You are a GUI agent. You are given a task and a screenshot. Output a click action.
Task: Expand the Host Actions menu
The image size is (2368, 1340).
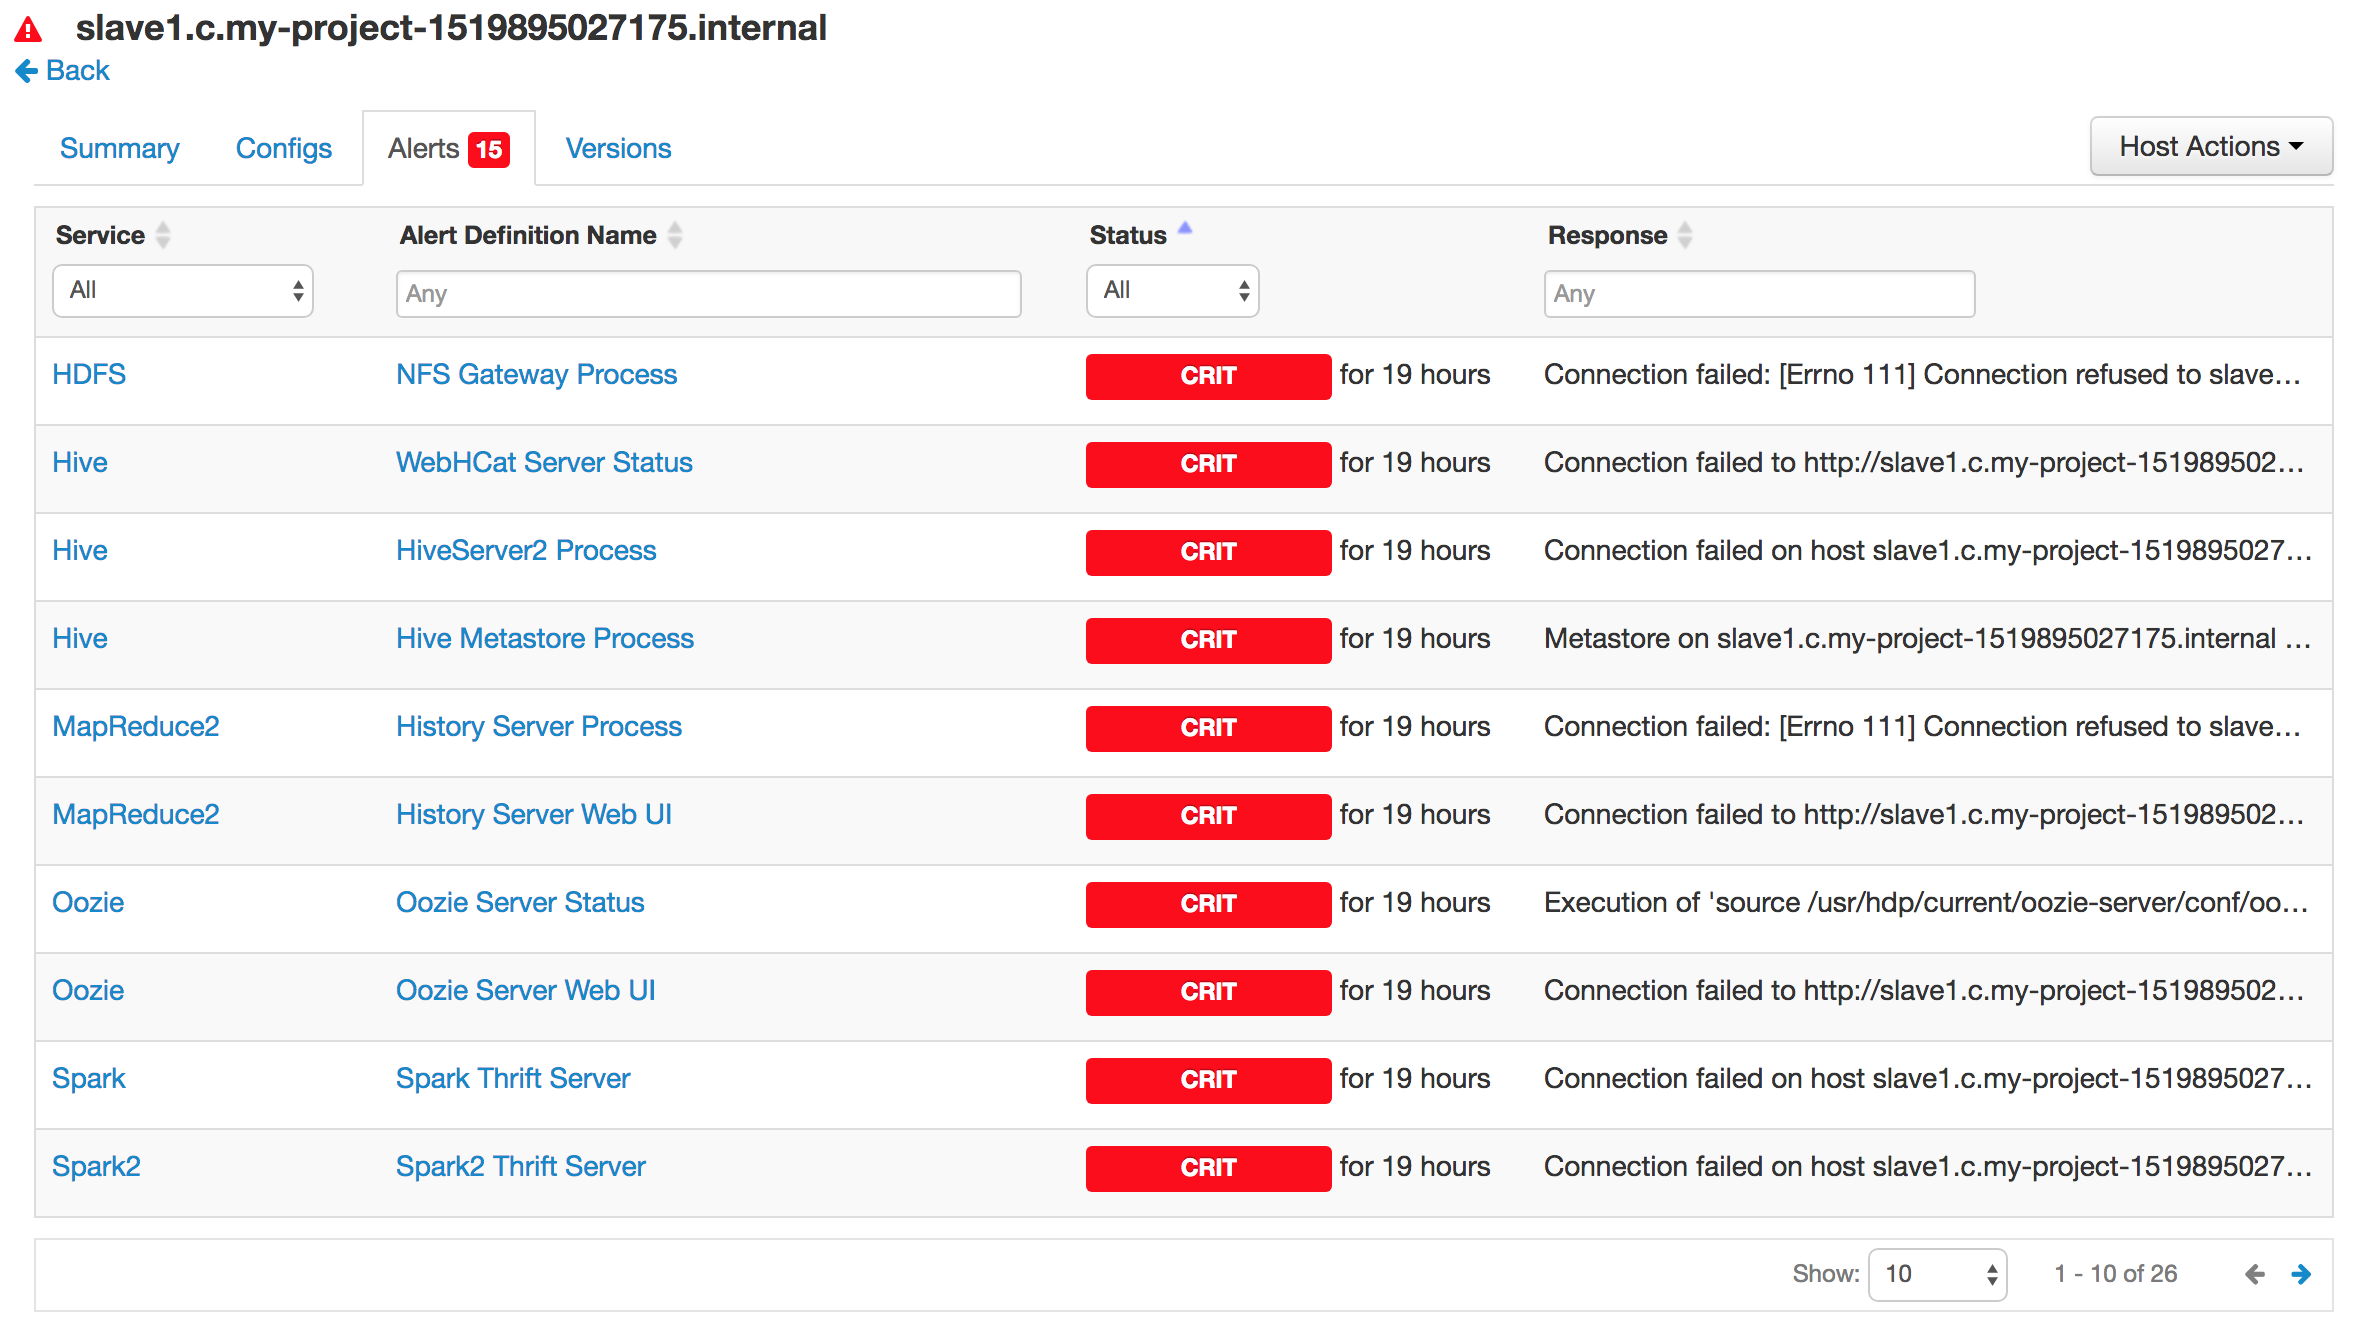(2210, 147)
